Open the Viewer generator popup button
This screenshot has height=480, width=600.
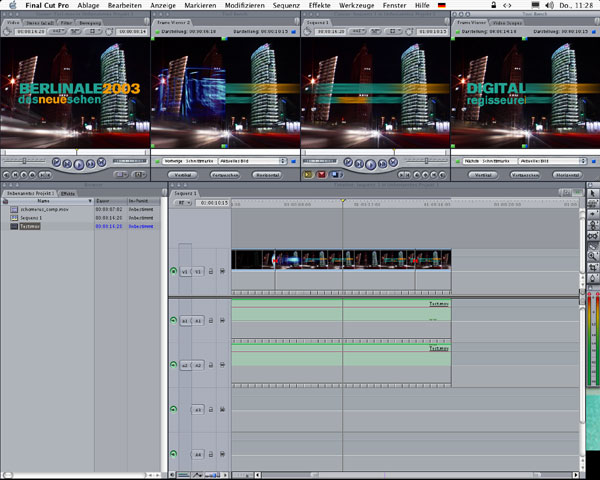(139, 175)
